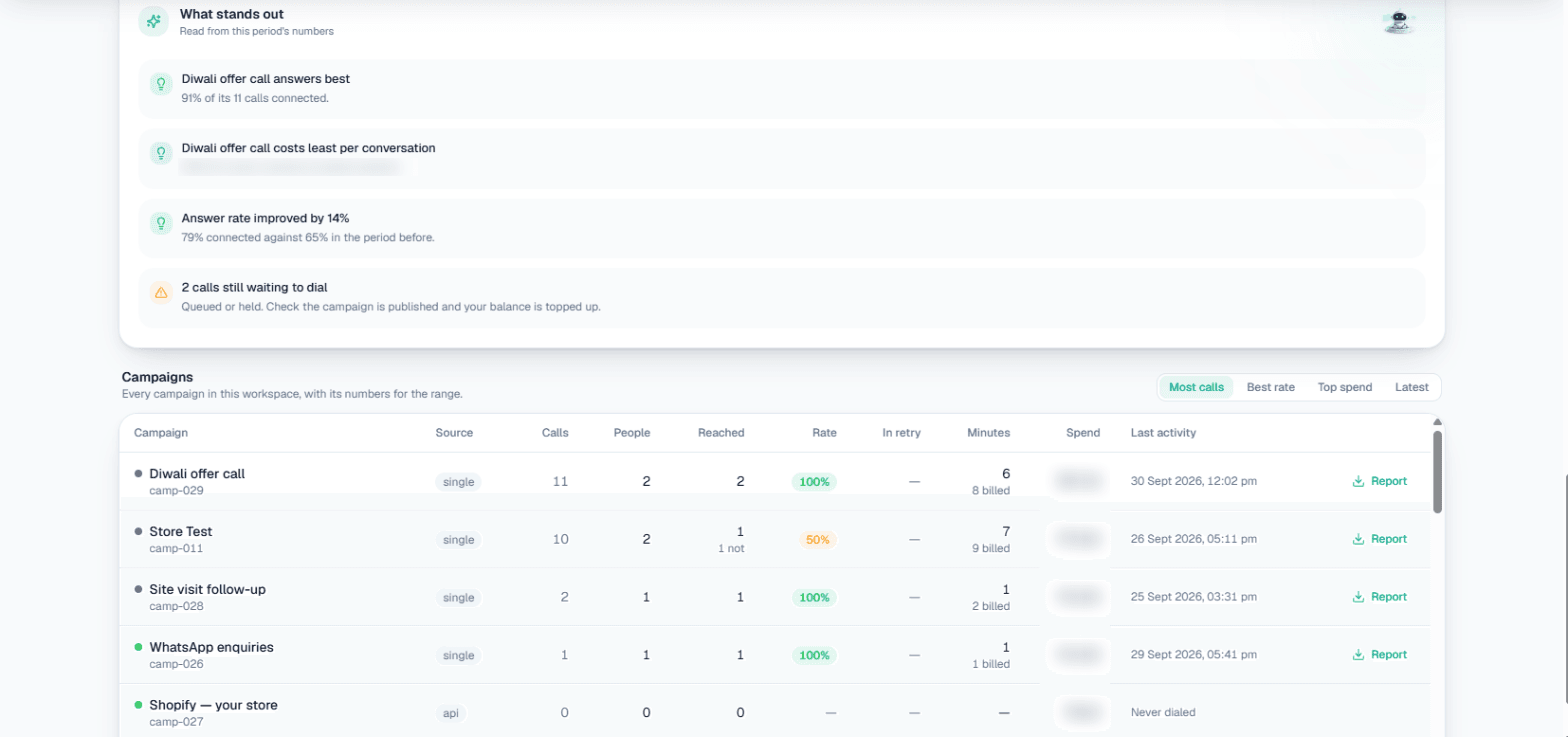Download the Report for Diwali offer call

point(1379,481)
